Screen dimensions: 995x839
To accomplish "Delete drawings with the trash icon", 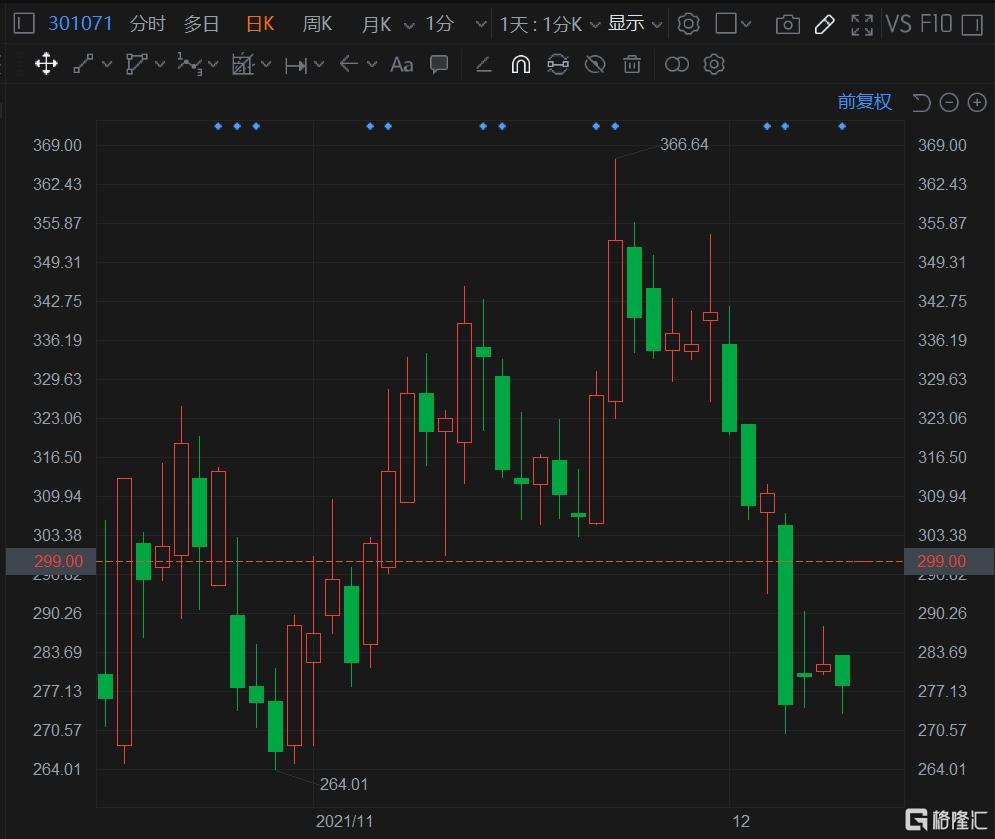I will pyautogui.click(x=632, y=64).
